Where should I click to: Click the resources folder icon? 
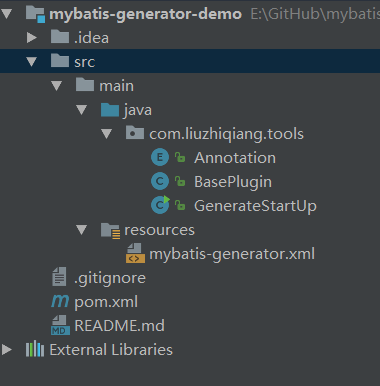(x=110, y=231)
